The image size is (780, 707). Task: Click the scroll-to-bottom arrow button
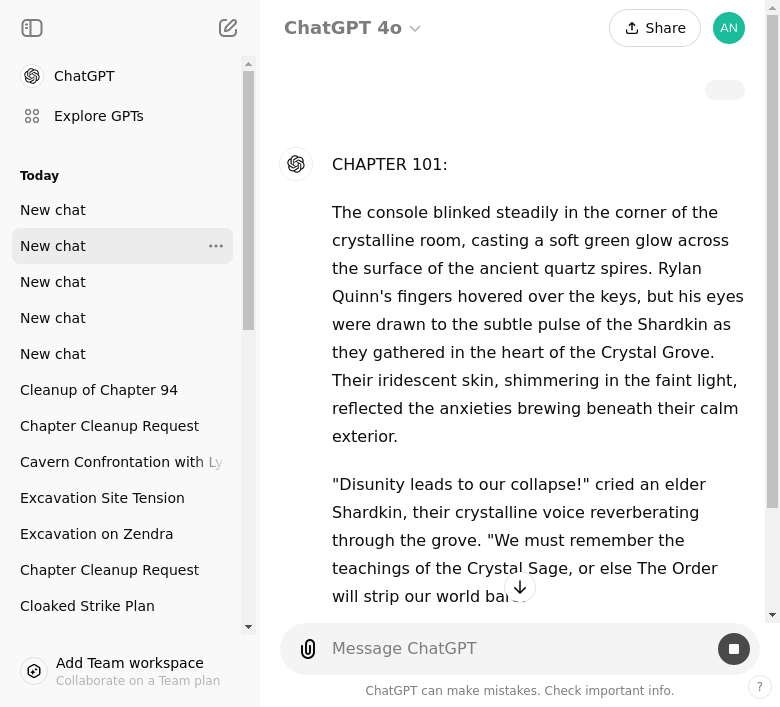tap(520, 587)
